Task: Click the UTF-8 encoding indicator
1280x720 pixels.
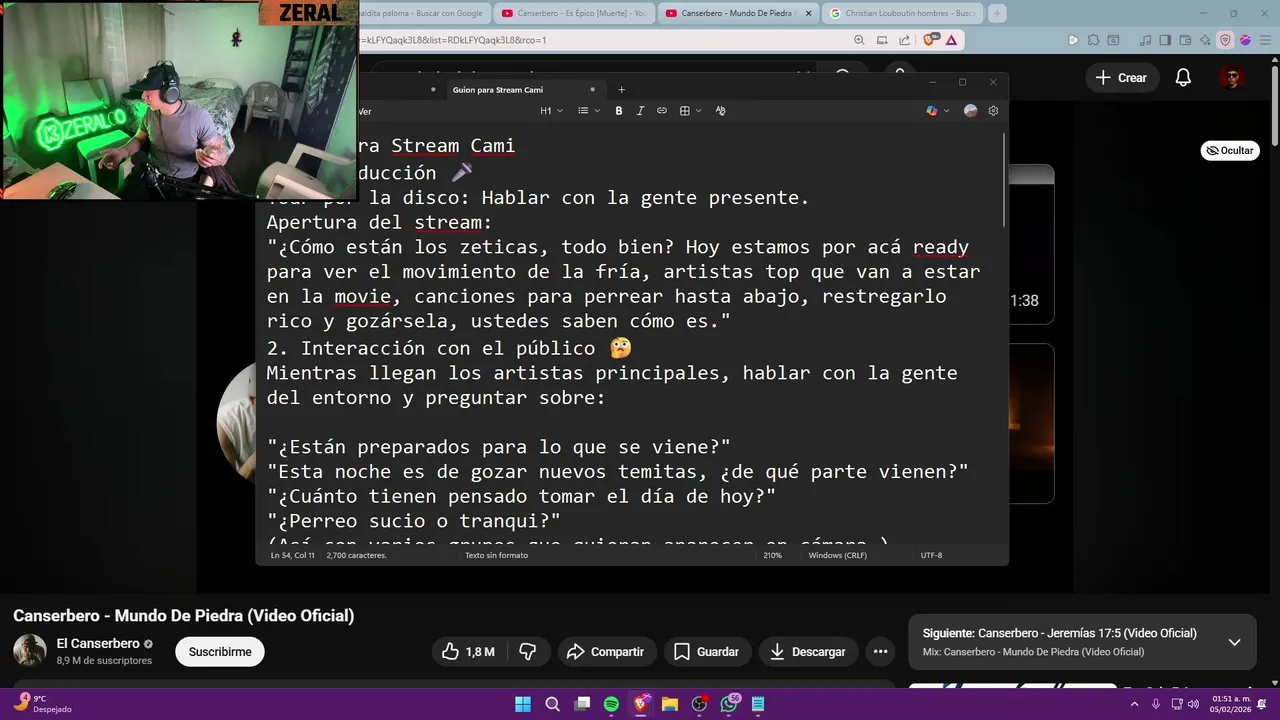Action: pyautogui.click(x=931, y=555)
